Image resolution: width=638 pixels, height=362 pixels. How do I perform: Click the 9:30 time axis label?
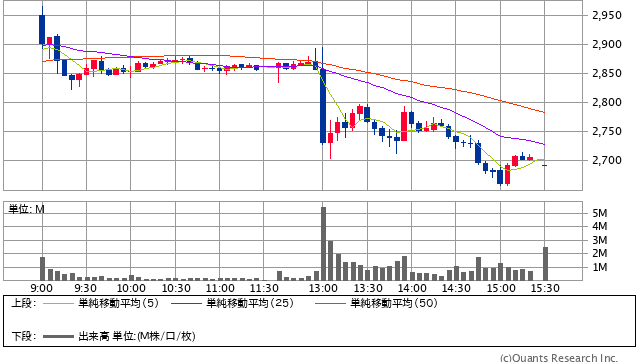tap(85, 288)
